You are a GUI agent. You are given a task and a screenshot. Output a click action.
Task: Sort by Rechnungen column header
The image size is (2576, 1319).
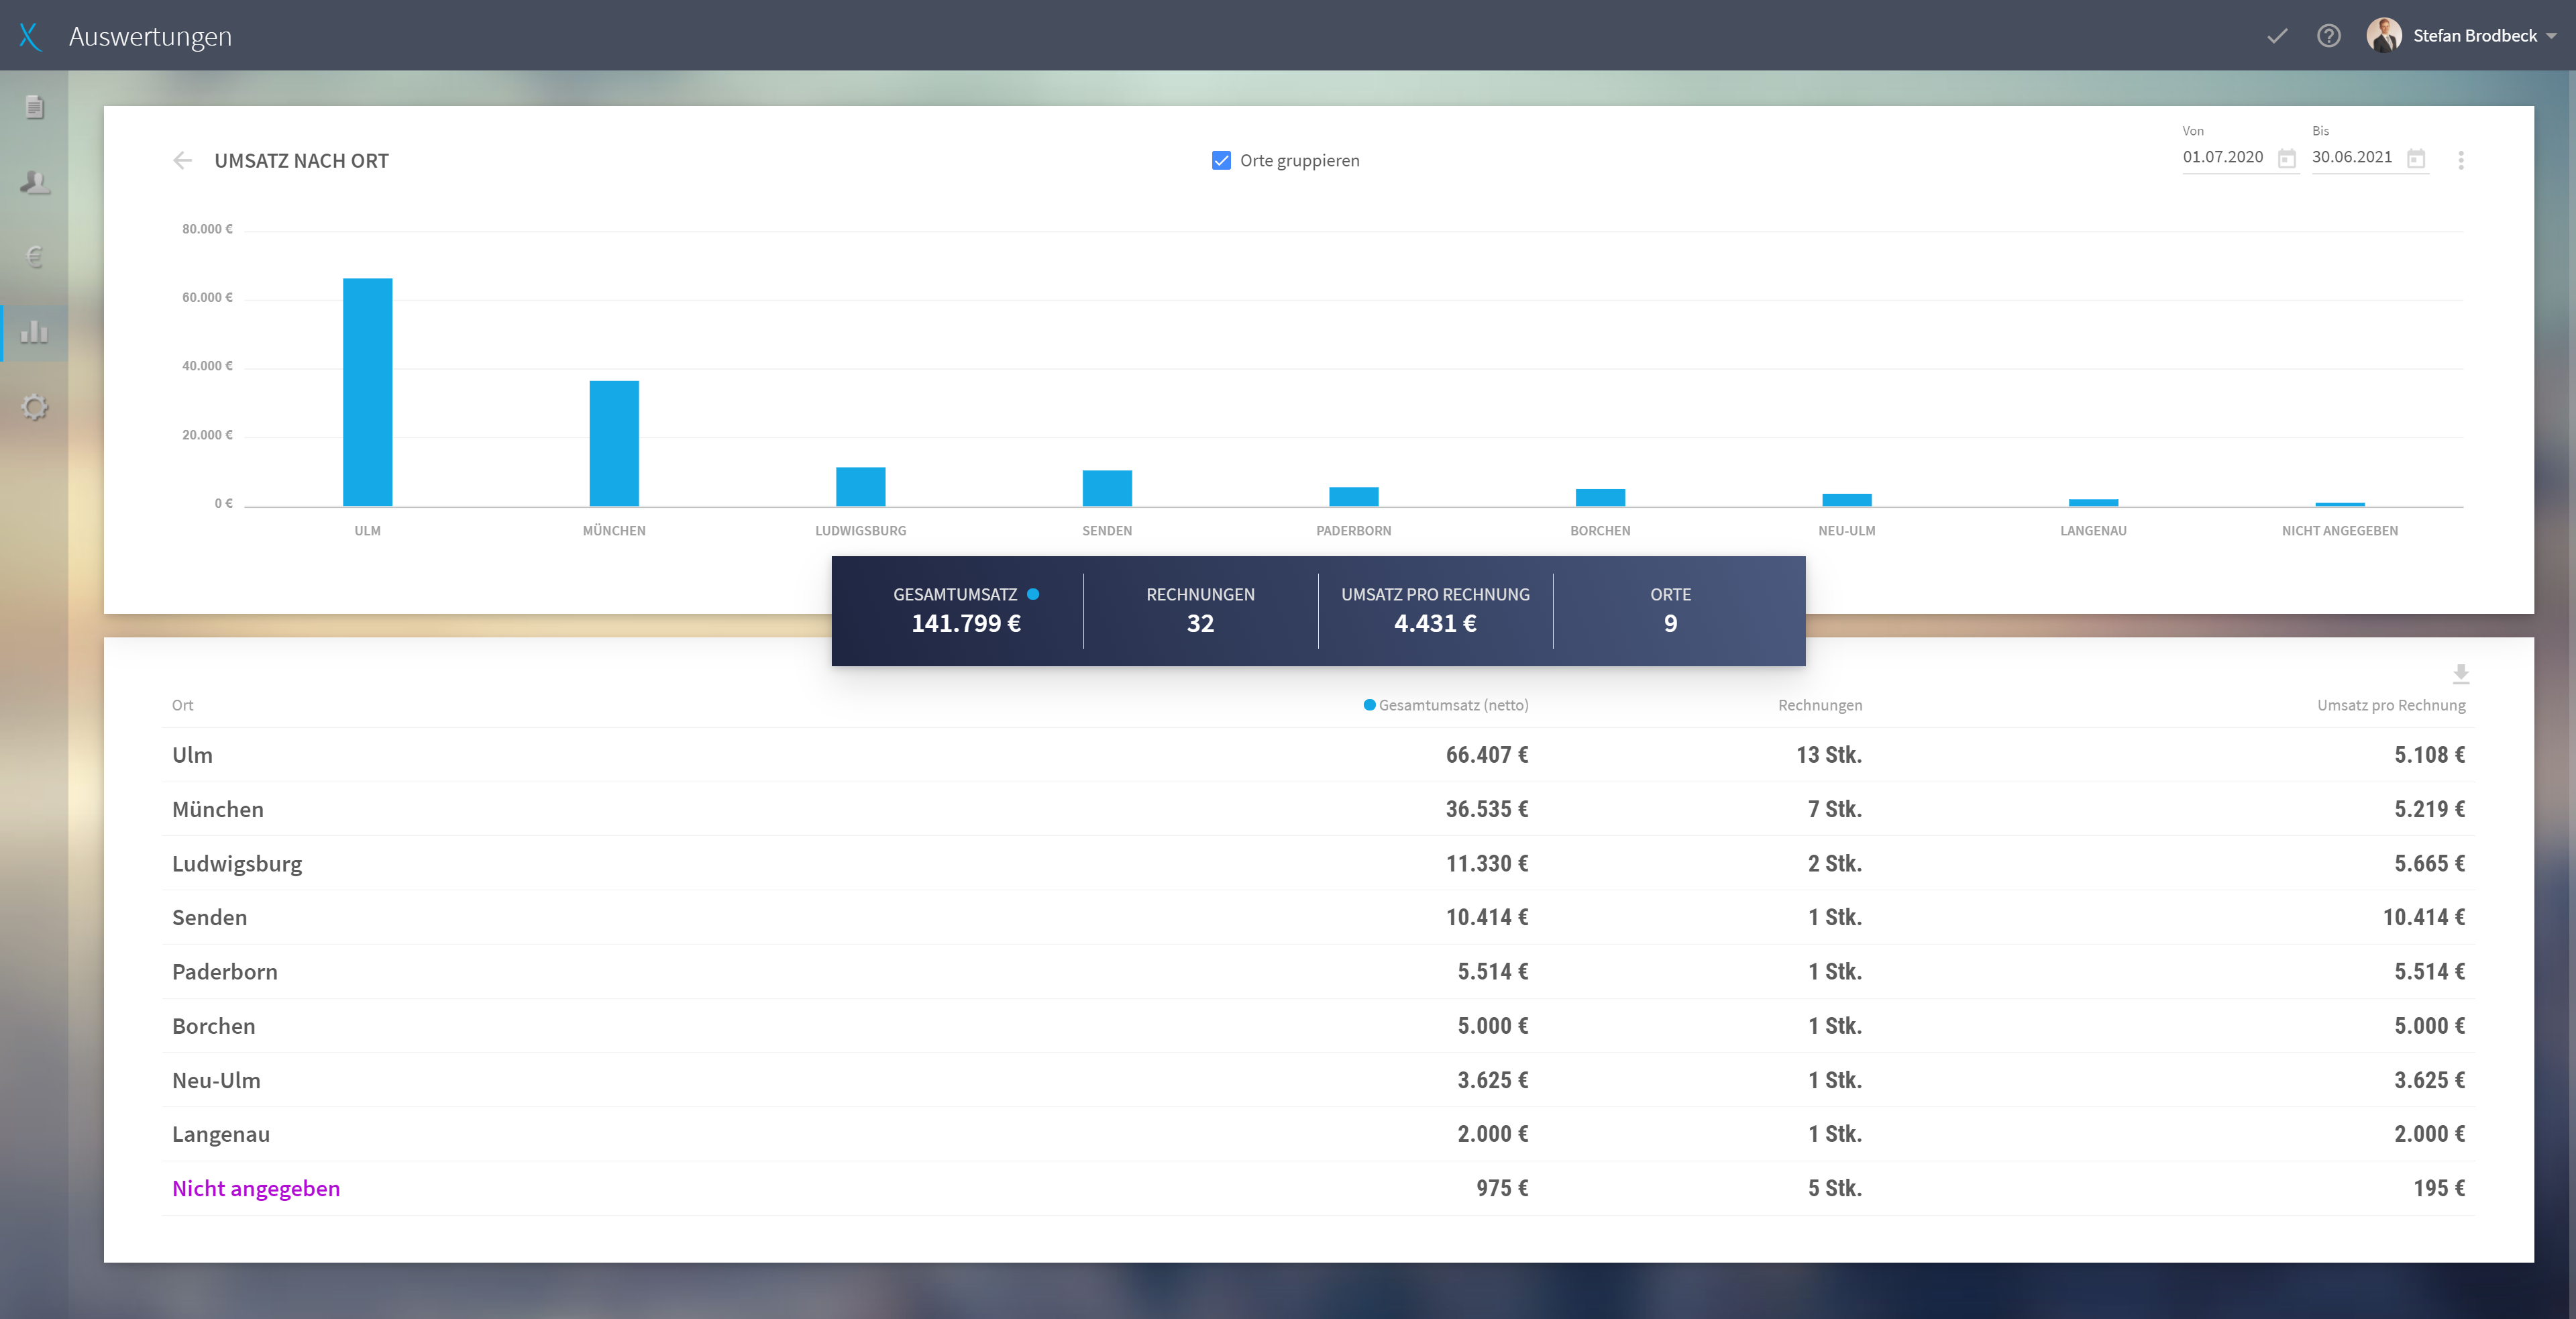[x=1820, y=705]
